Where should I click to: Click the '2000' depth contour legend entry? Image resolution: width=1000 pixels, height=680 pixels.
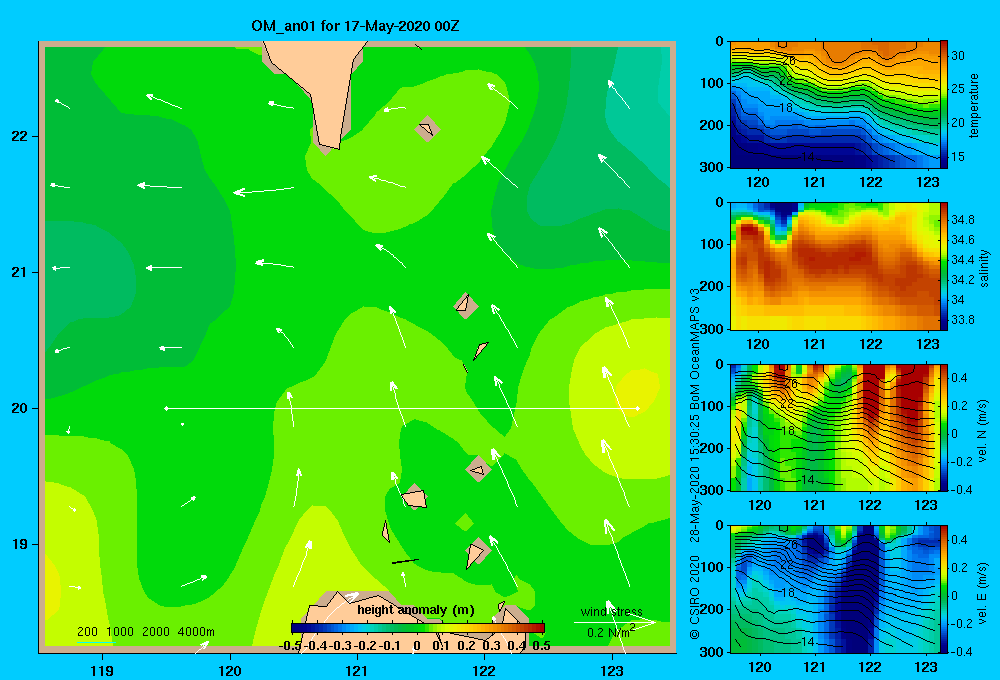156,632
